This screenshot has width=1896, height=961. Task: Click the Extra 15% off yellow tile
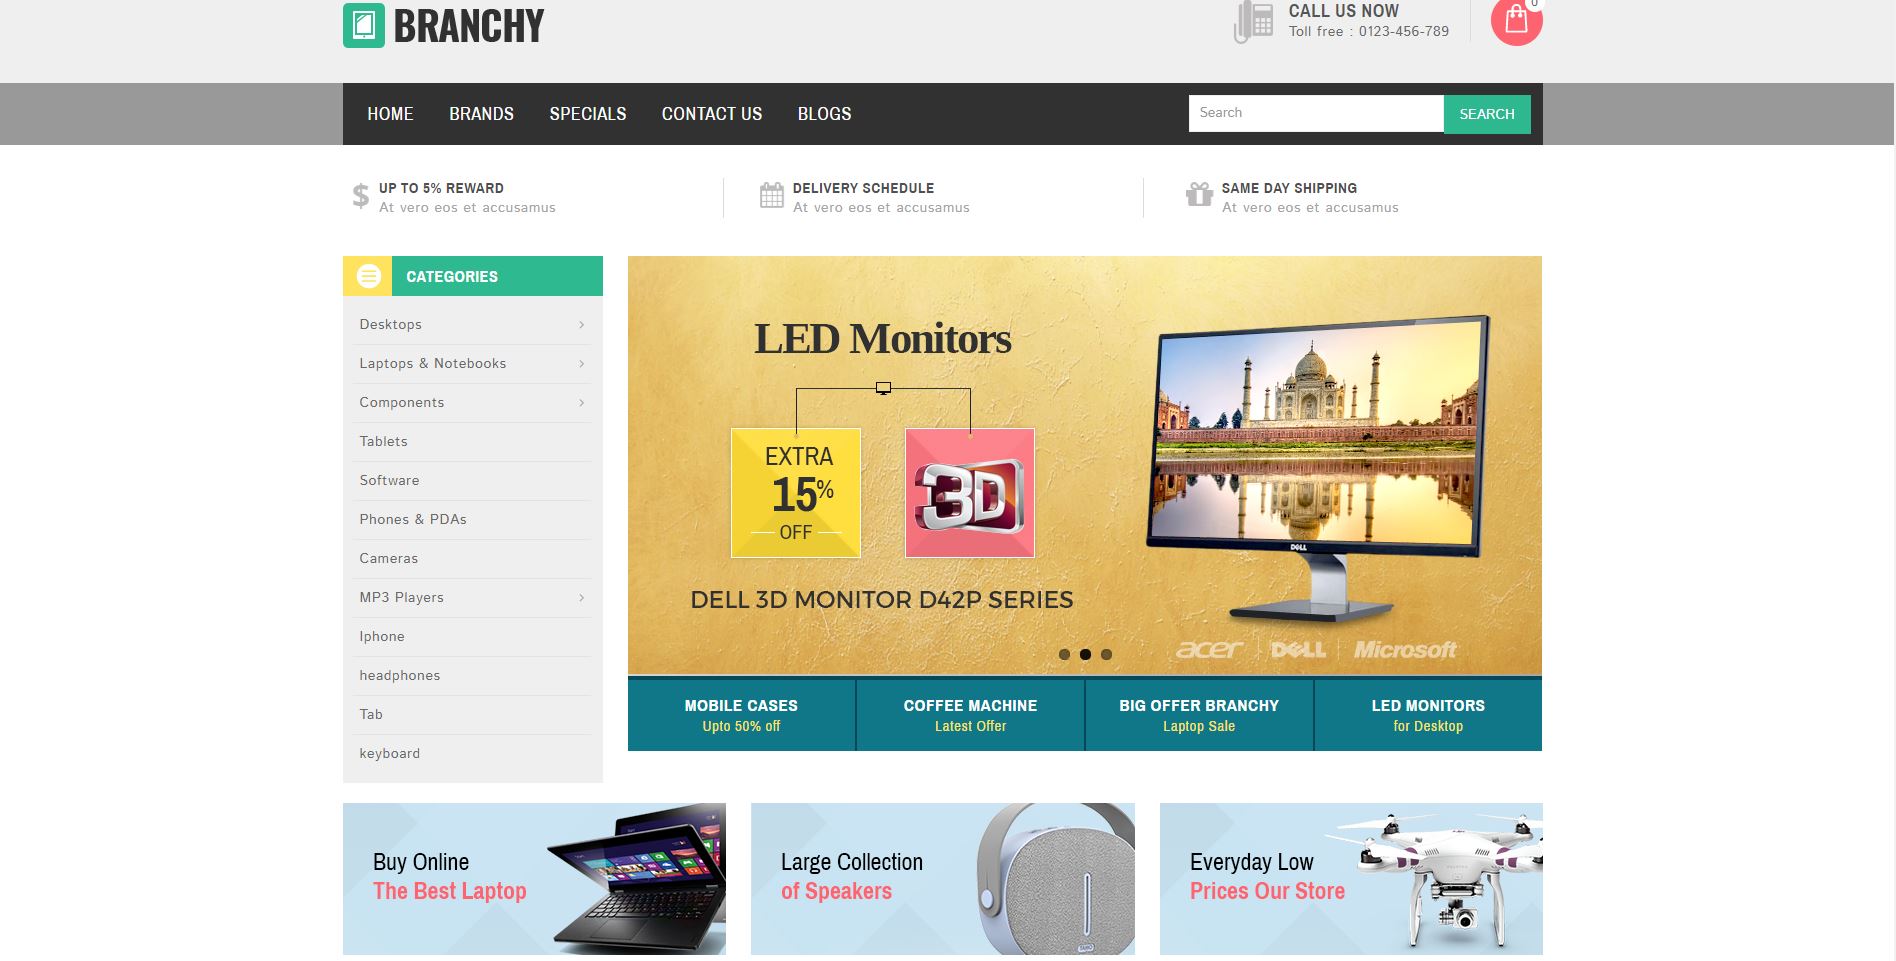tap(796, 493)
